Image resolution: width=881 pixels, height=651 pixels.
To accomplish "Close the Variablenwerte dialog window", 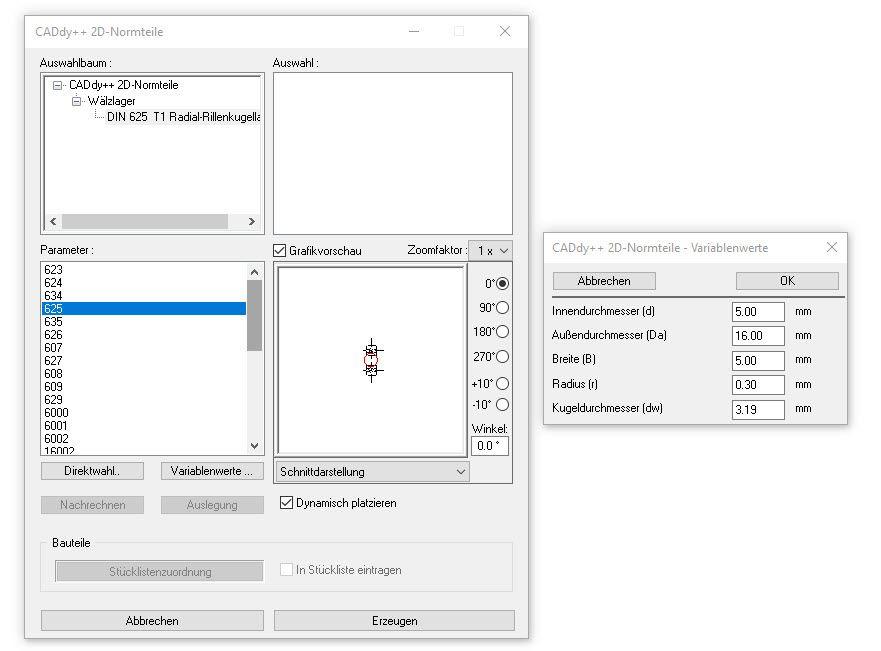I will point(831,248).
